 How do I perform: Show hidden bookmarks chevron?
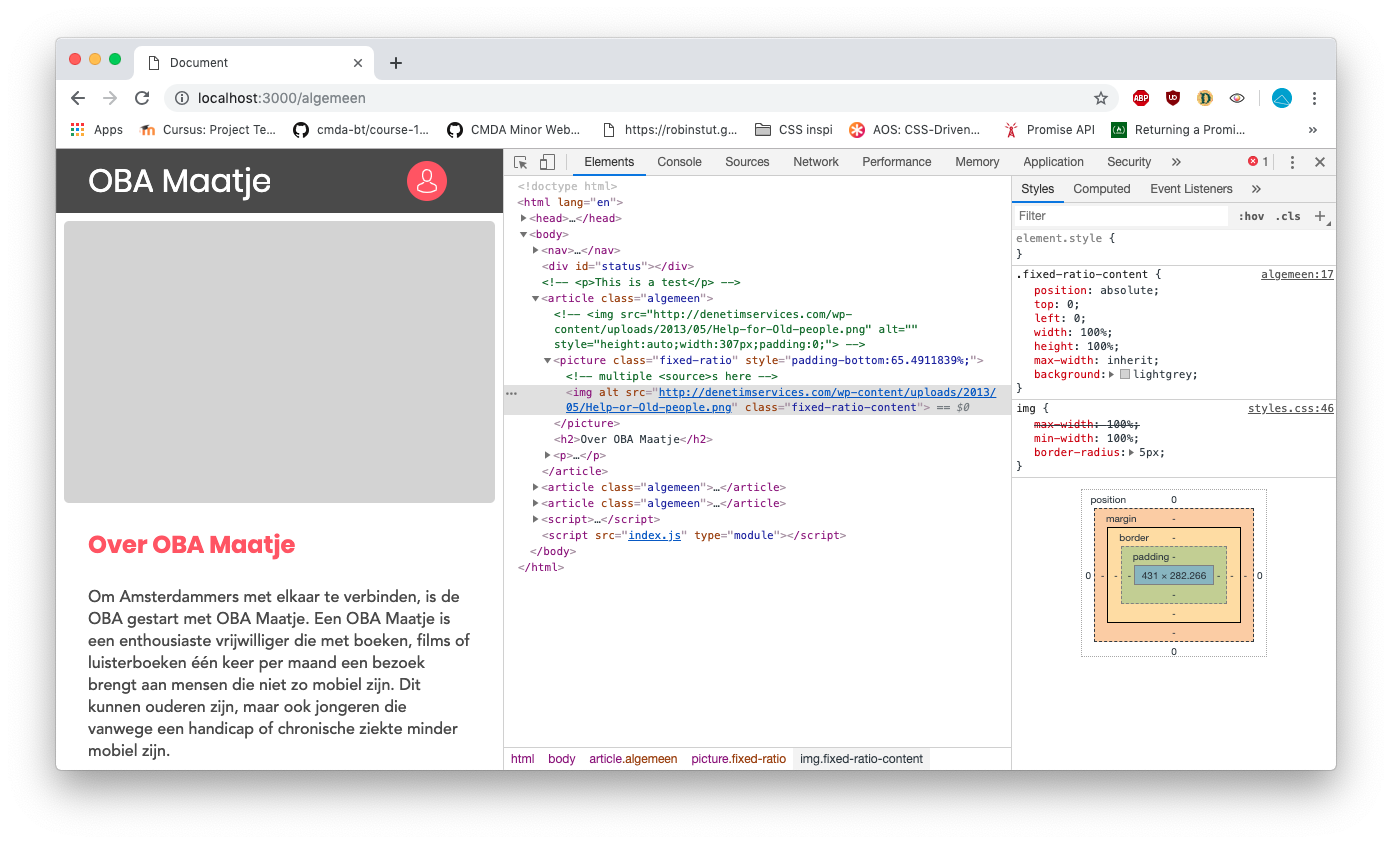pyautogui.click(x=1313, y=129)
